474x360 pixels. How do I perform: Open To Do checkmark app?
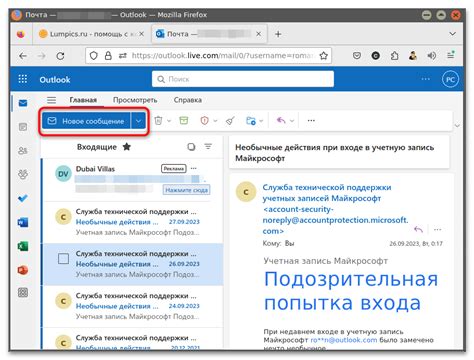tap(23, 198)
